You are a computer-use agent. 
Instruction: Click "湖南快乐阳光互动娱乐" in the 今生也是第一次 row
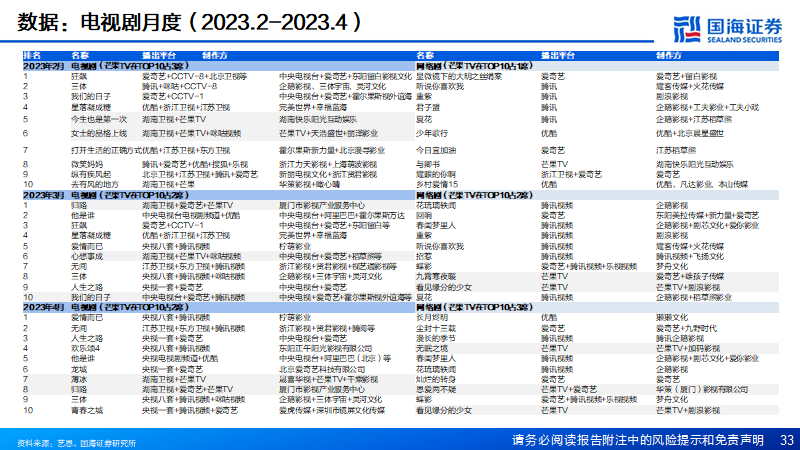pos(318,119)
